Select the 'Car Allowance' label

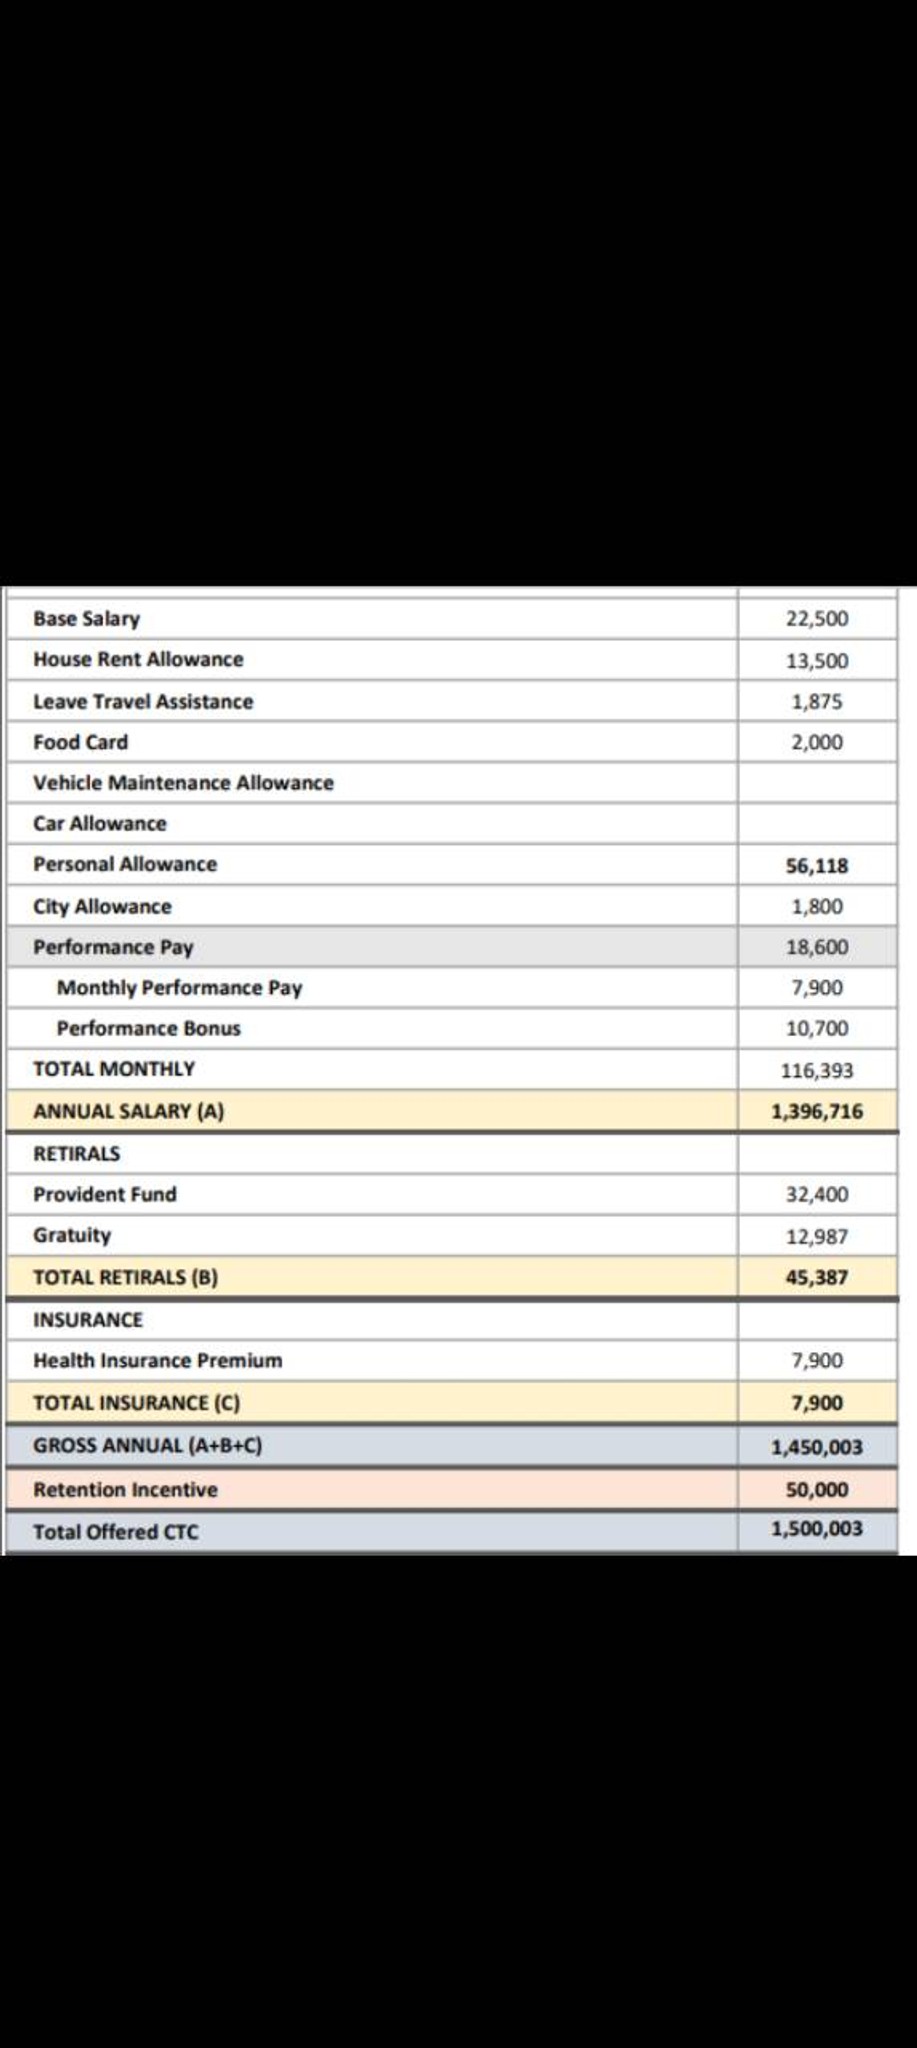pyautogui.click(x=100, y=824)
